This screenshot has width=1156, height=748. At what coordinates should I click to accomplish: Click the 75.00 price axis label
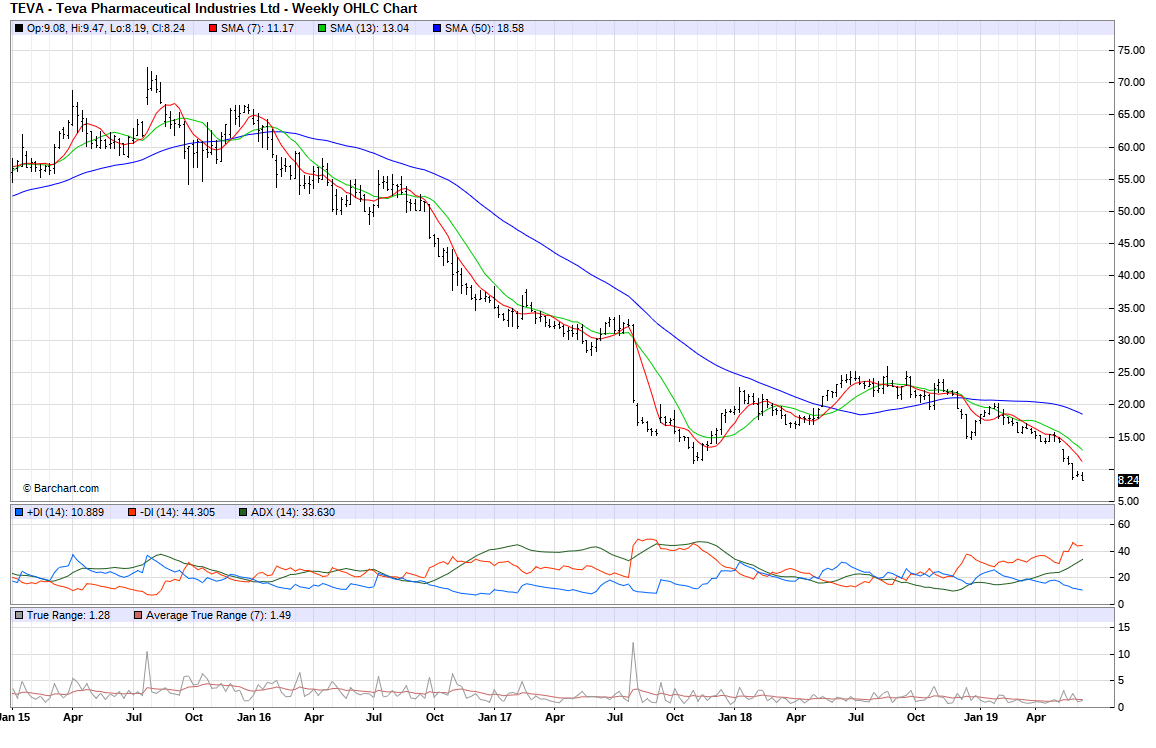pos(1132,50)
